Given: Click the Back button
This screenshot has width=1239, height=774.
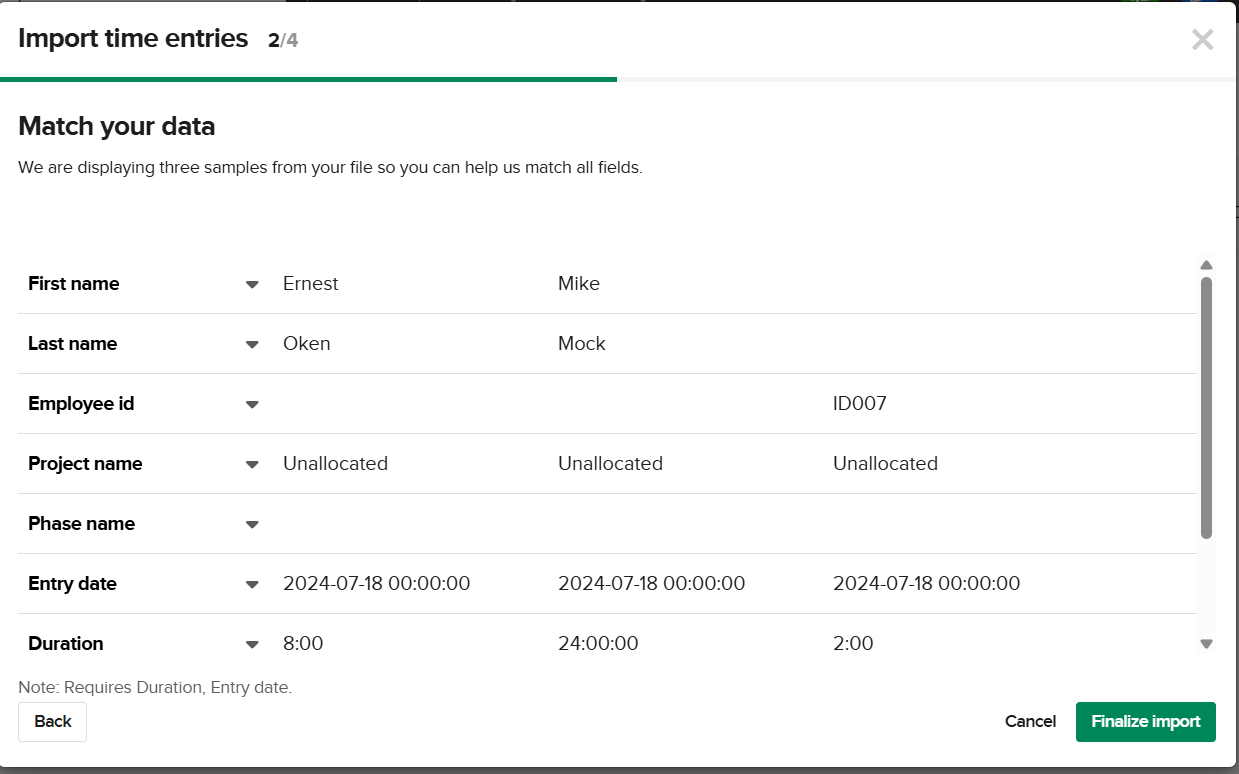Looking at the screenshot, I should (x=52, y=721).
